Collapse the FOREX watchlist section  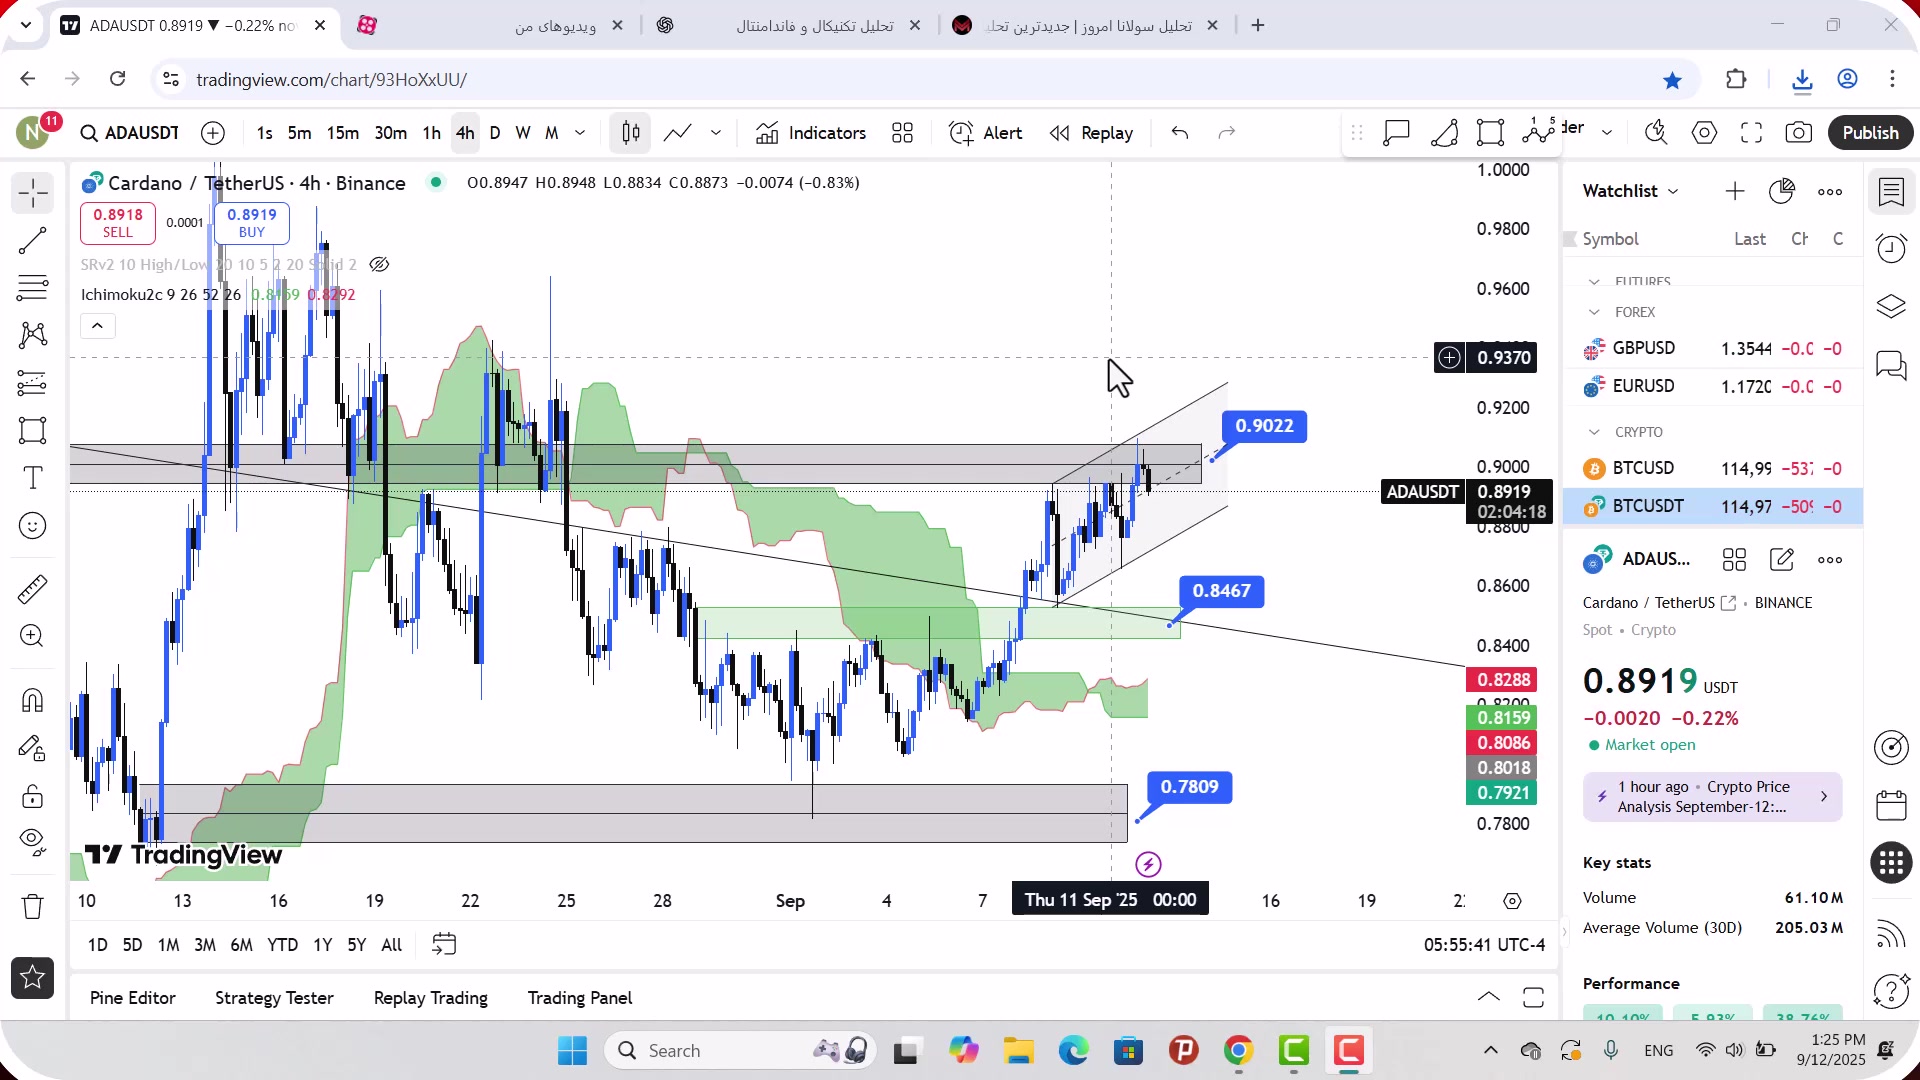click(1595, 312)
